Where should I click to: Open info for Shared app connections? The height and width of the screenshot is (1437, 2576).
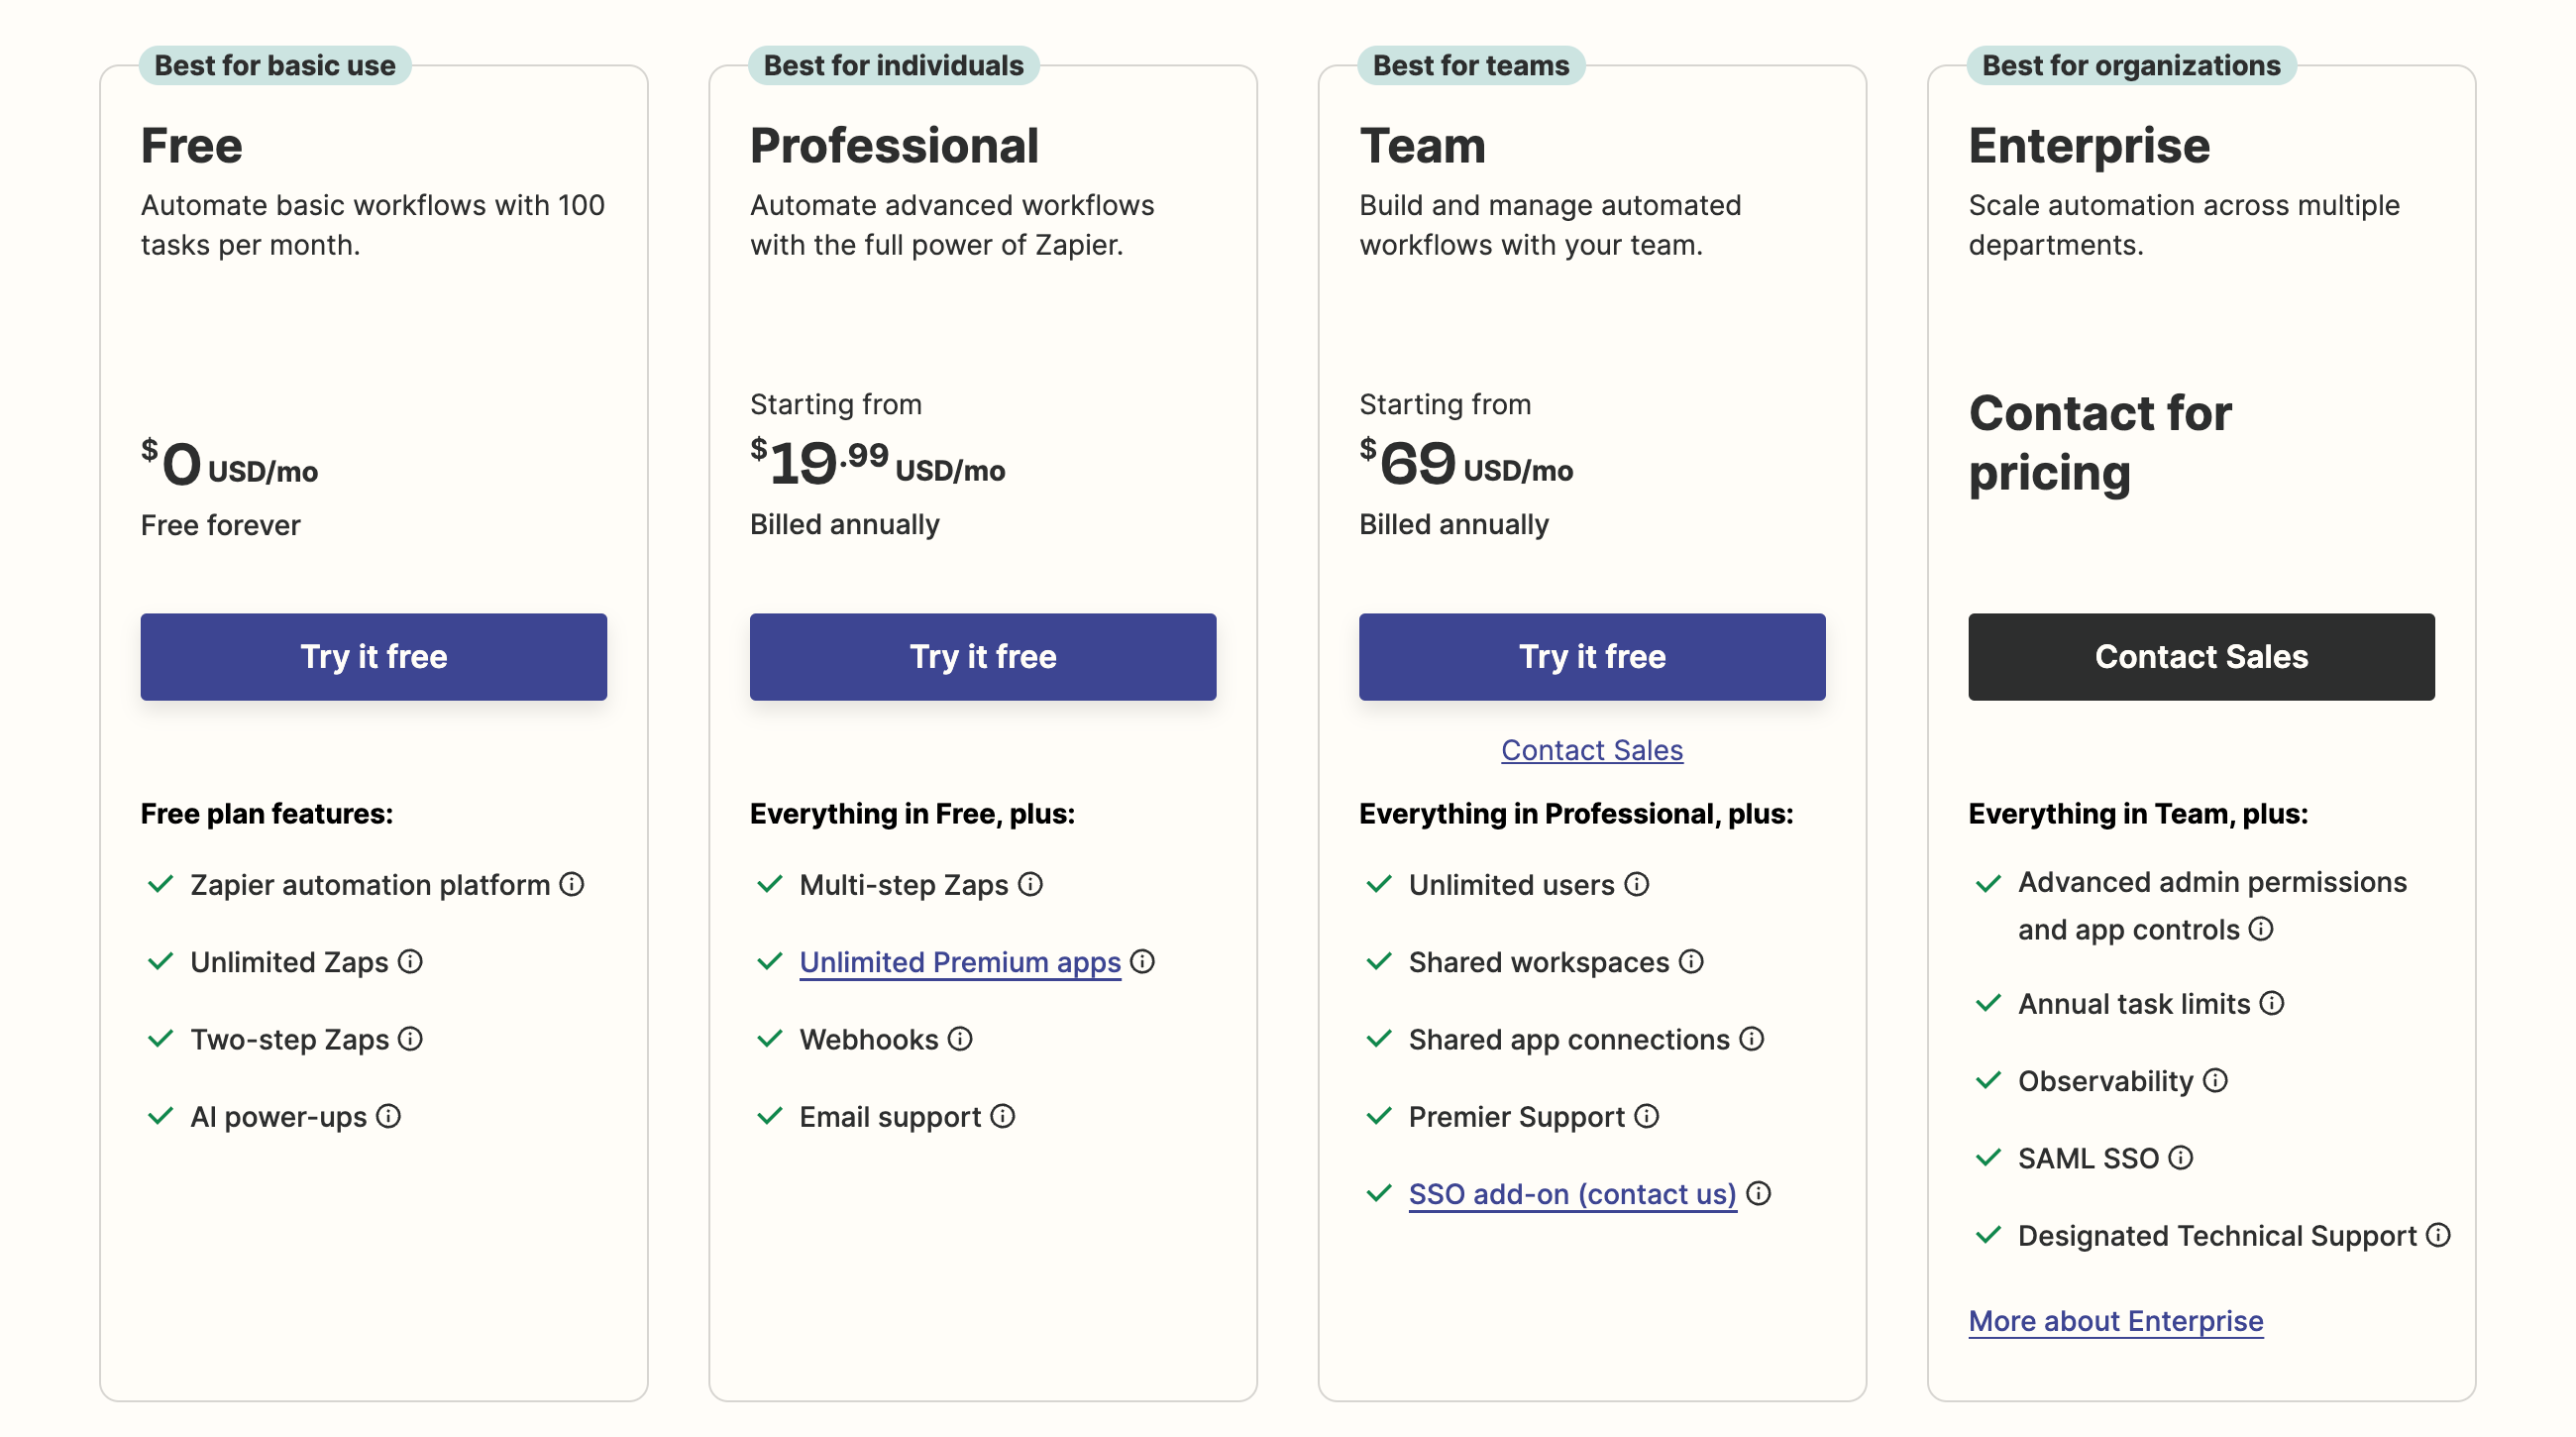[1752, 1039]
